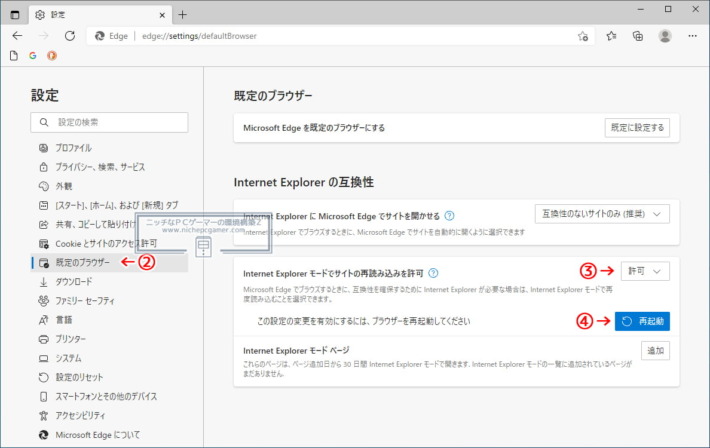Open プライバシー、検索、サービス settings section

pos(100,167)
